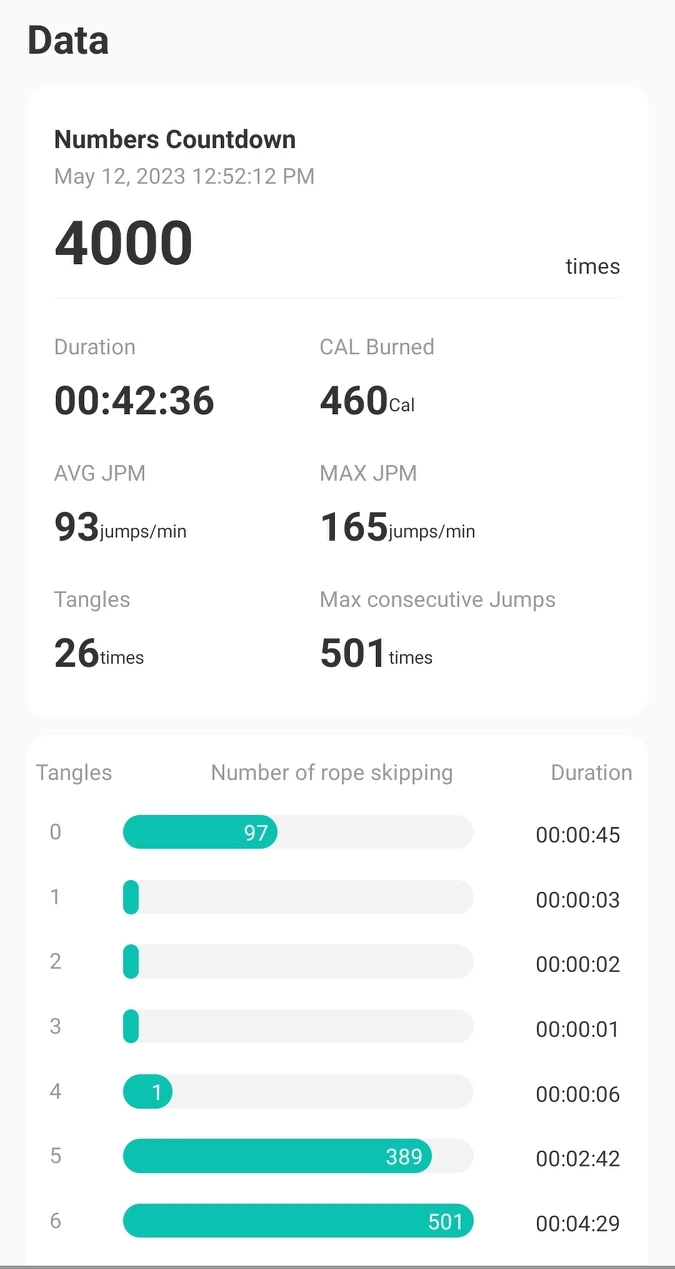Click the 165 jumps/min MAX JPM value
Screen dimensions: 675x1269
point(397,527)
